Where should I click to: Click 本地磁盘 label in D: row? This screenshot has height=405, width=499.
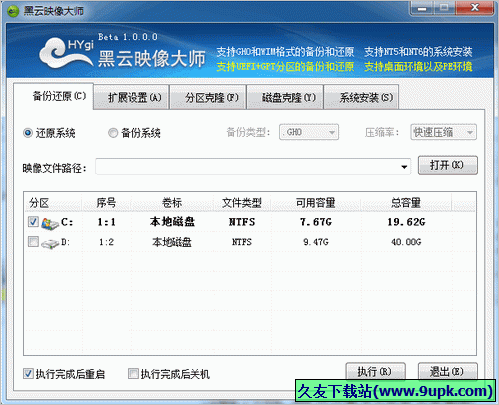(172, 242)
